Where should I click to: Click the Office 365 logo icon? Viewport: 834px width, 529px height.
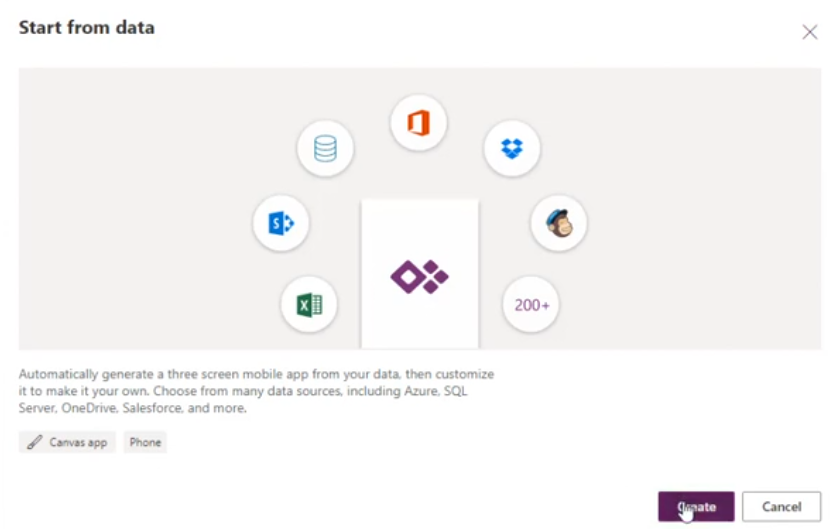(x=419, y=123)
